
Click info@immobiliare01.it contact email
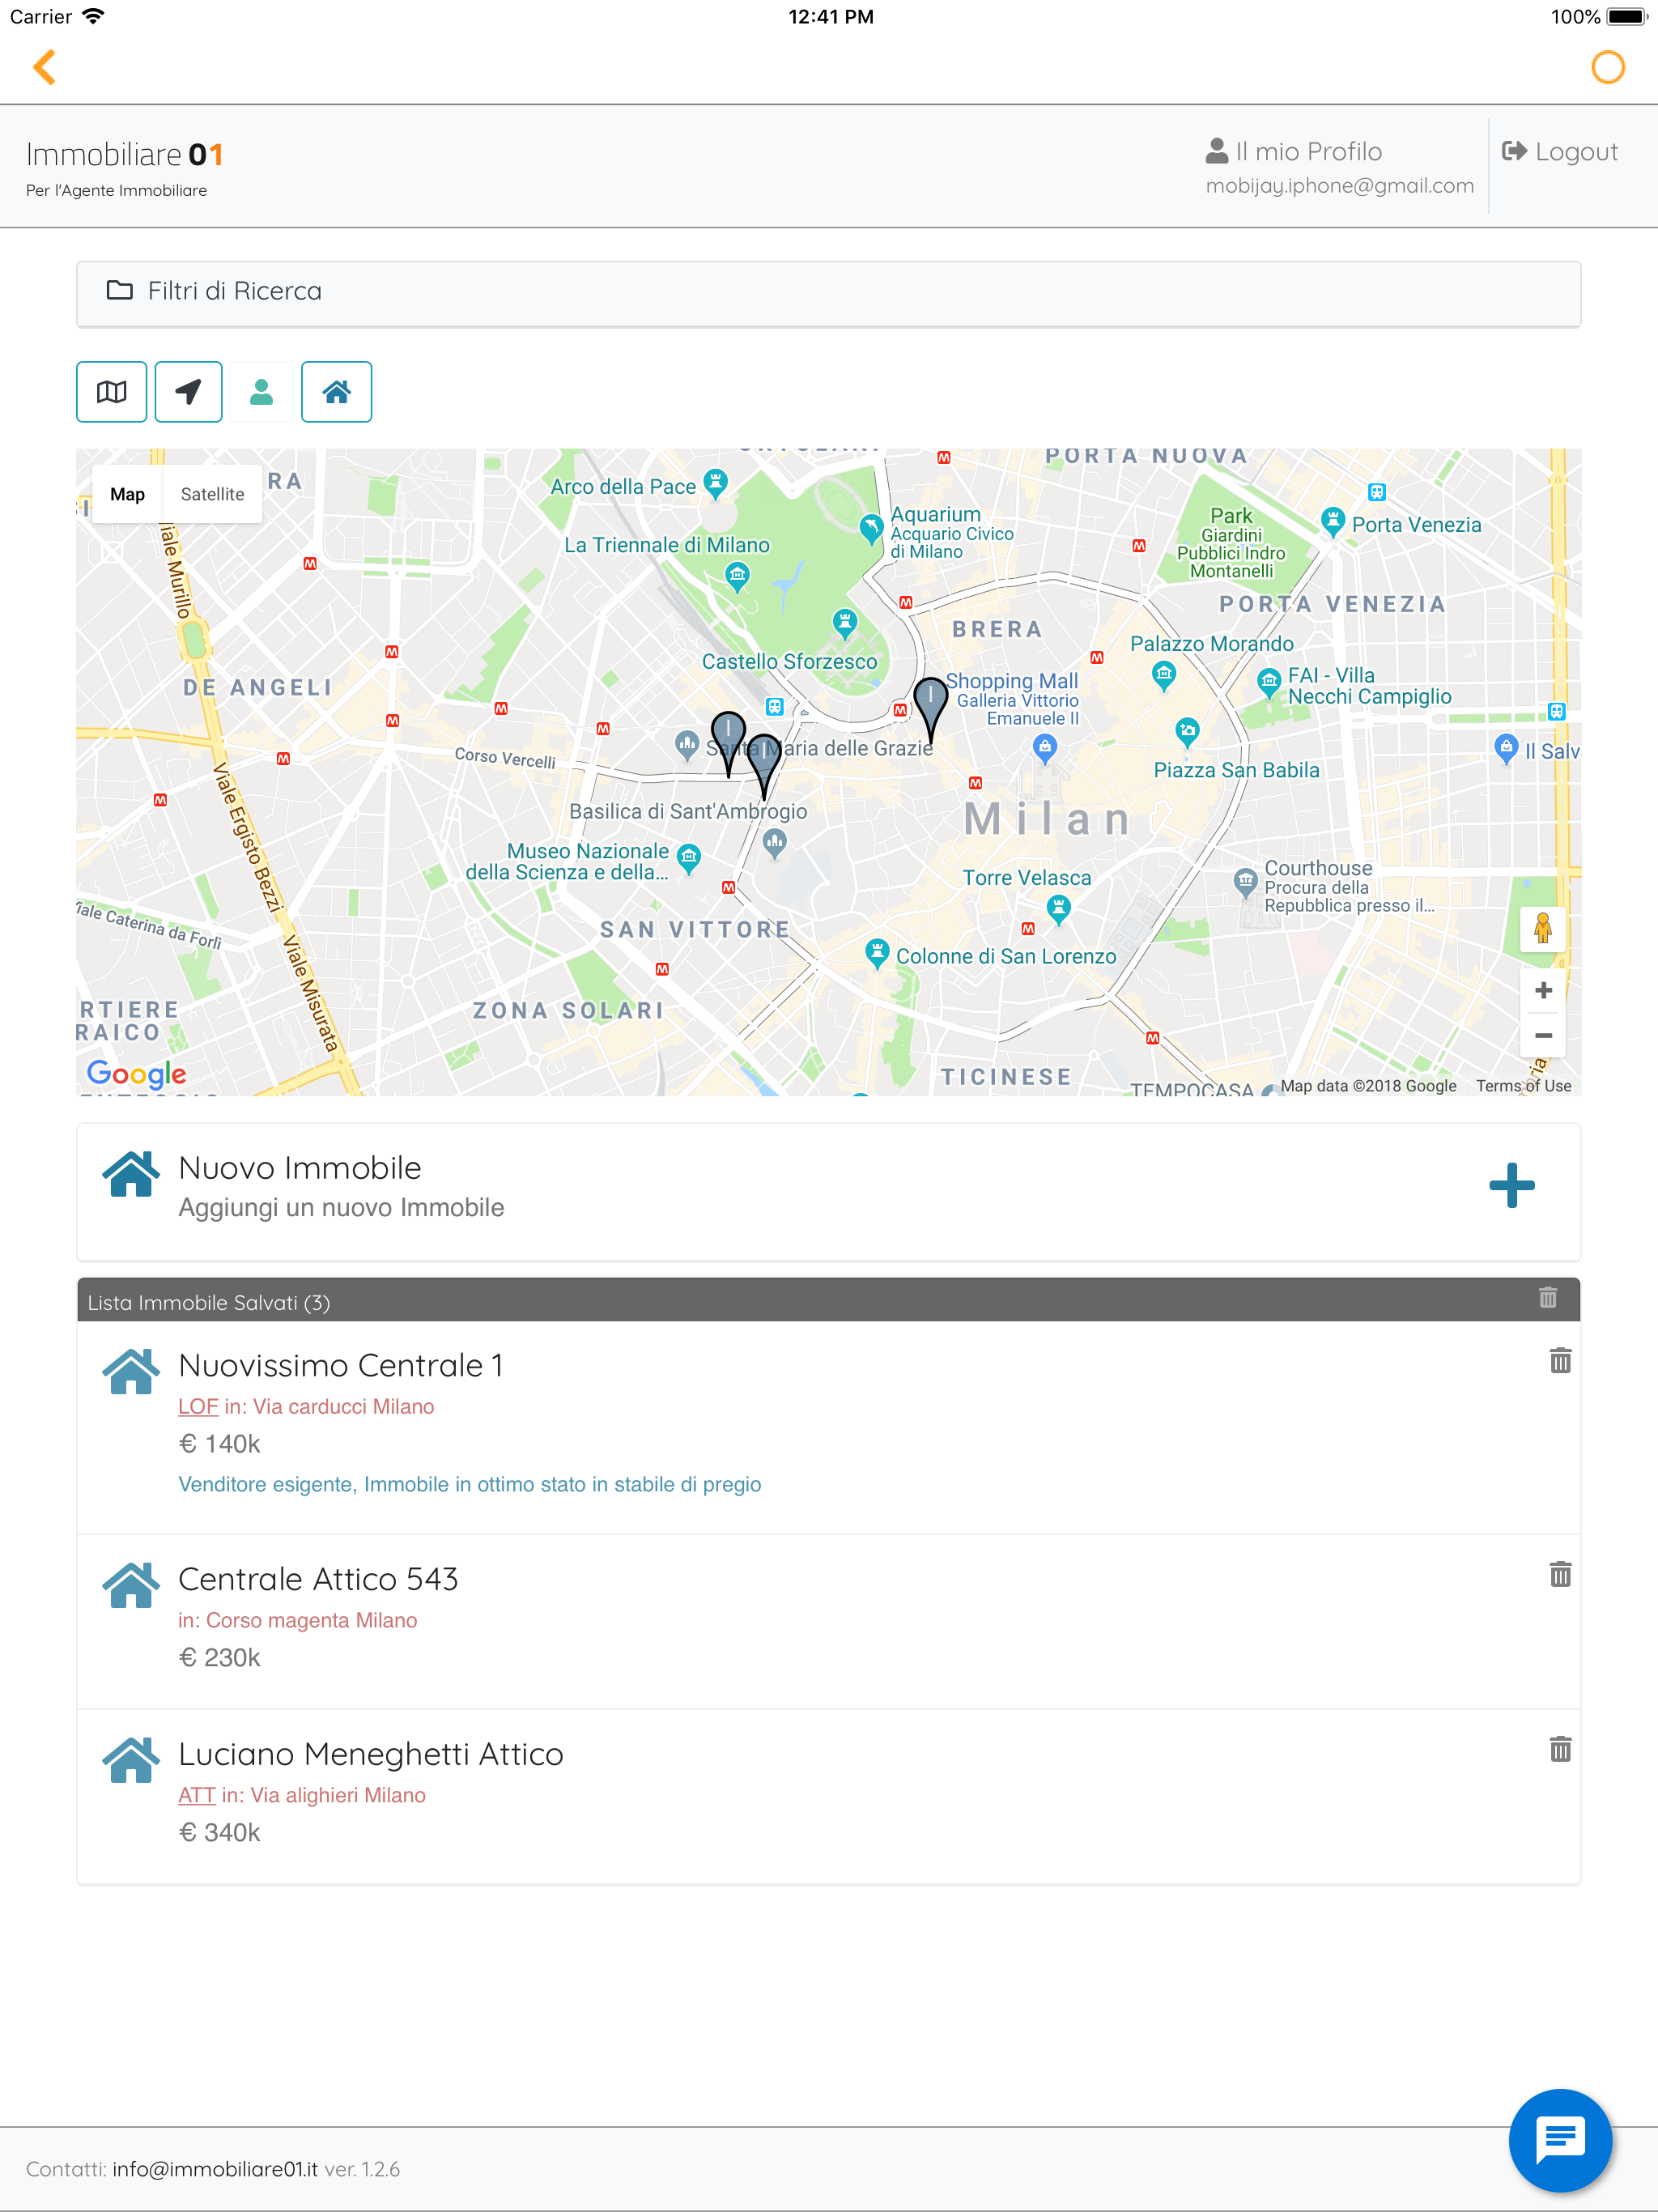pyautogui.click(x=215, y=2169)
